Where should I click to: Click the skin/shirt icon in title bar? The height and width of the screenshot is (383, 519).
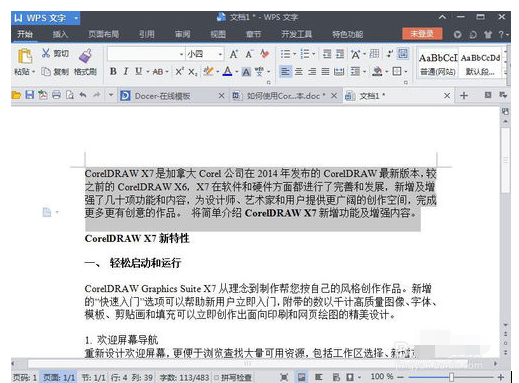click(488, 34)
